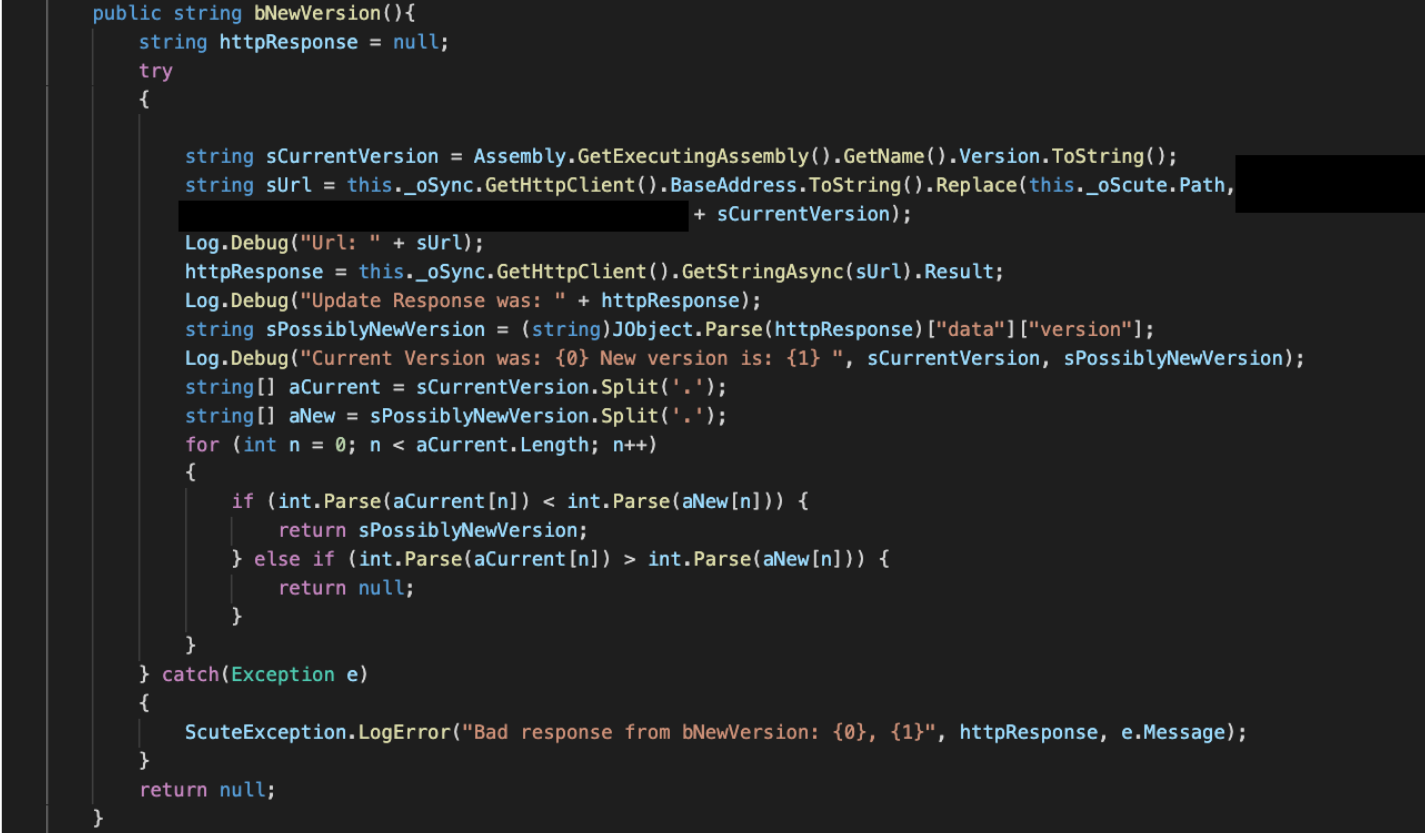
Task: Click 'aCurrent' in the 'string[] aCurrent' declaration
Action: pyautogui.click(x=335, y=388)
